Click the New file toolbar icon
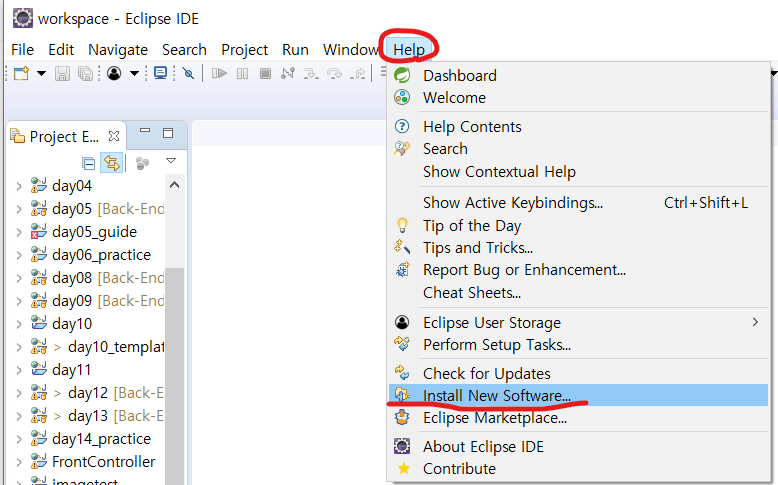This screenshot has height=485, width=778. pos(21,74)
